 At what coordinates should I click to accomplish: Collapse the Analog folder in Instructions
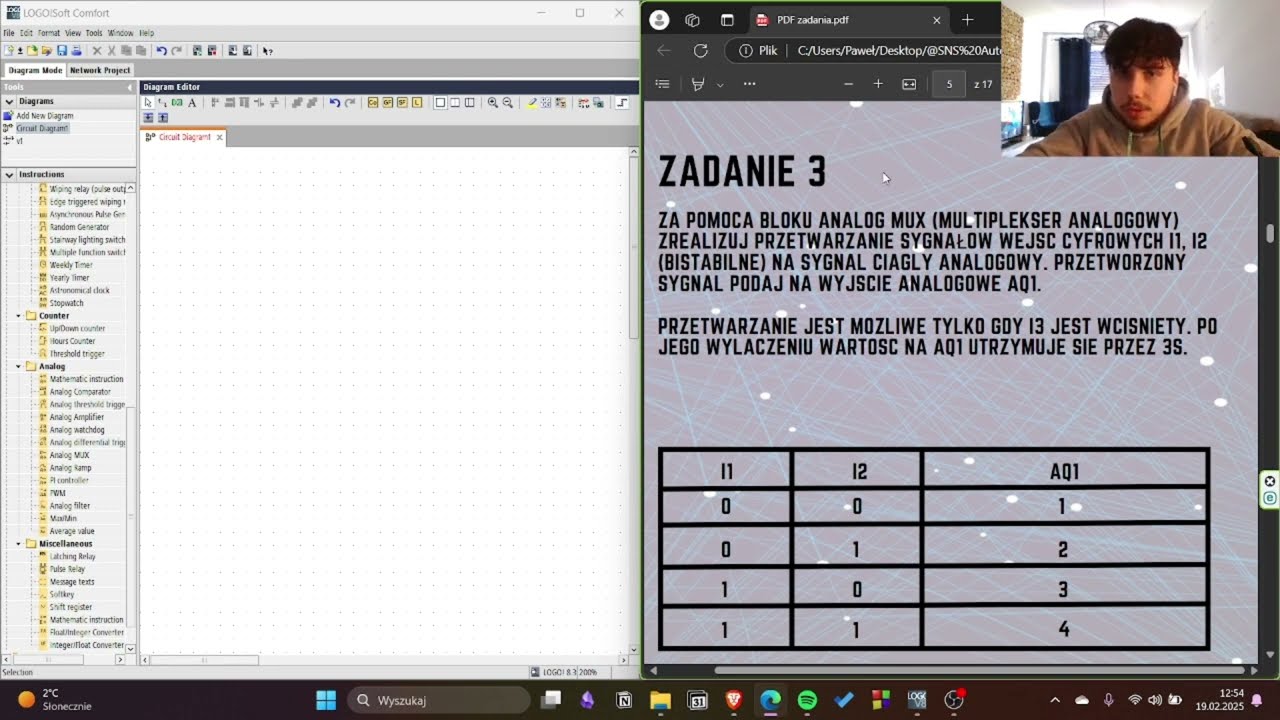point(18,367)
